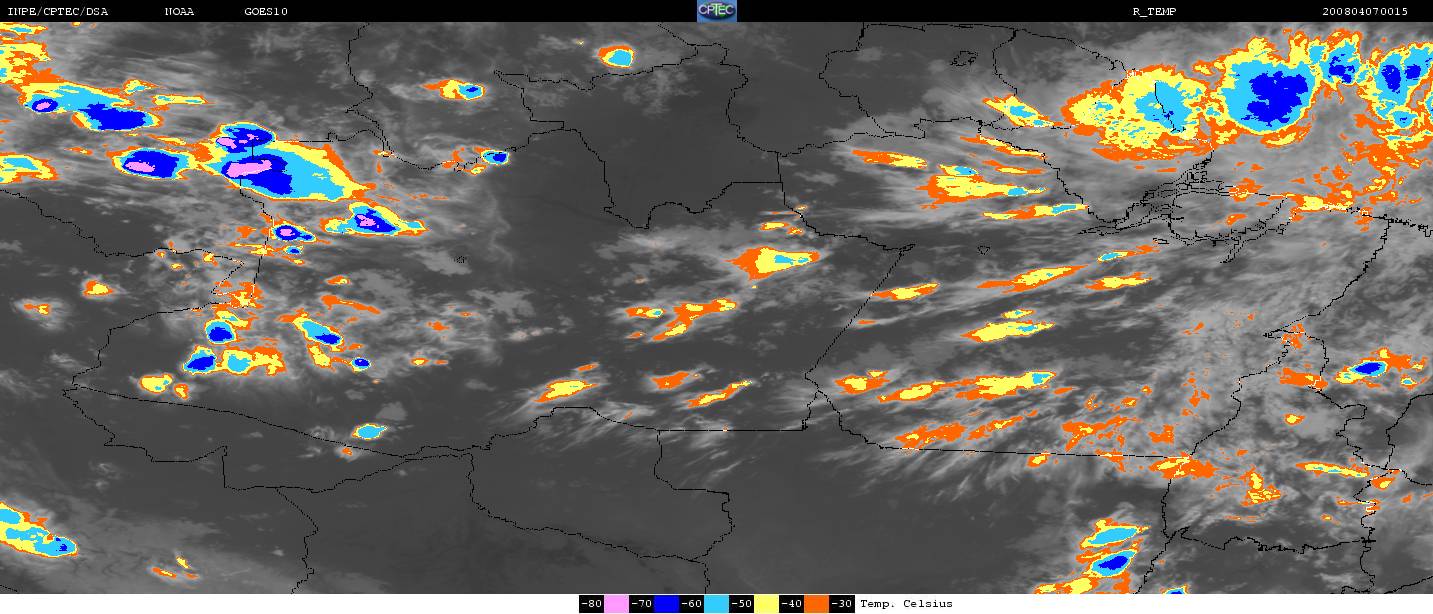The width and height of the screenshot is (1433, 614).
Task: Select the 200804070015 timestamp
Action: point(1365,12)
